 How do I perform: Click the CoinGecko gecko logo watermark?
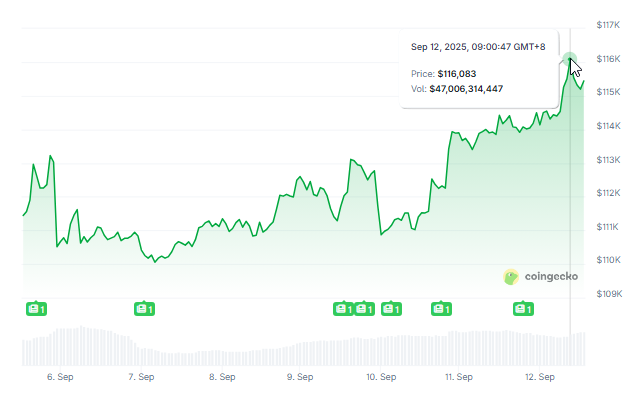click(511, 277)
